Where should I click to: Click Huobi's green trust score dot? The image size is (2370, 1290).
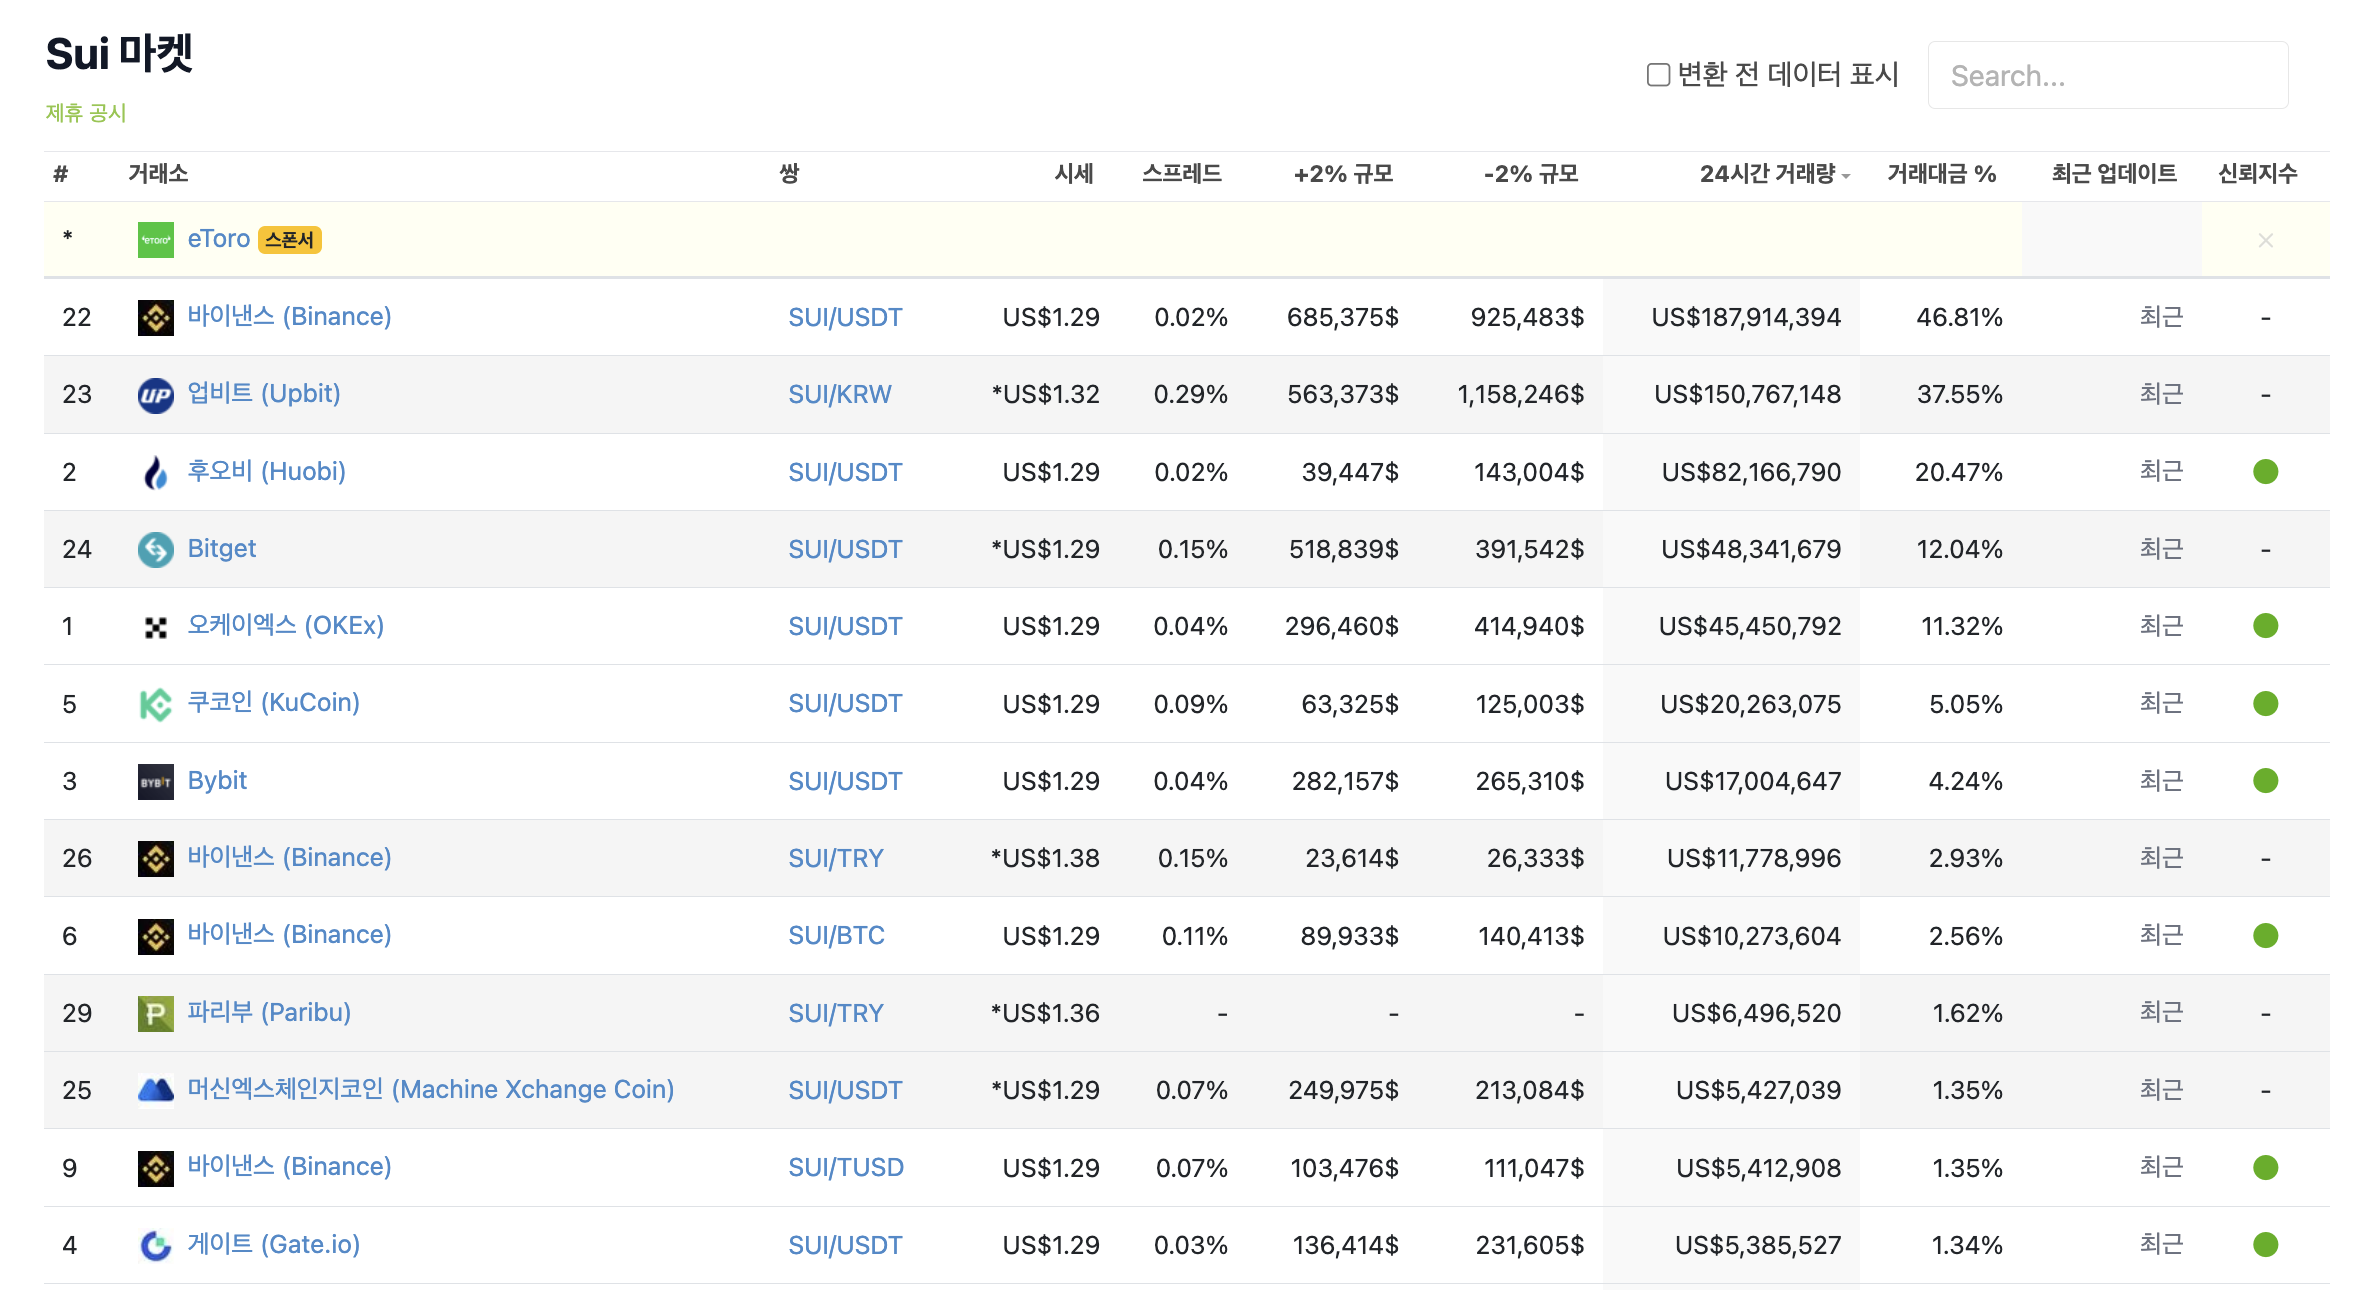[x=2265, y=472]
